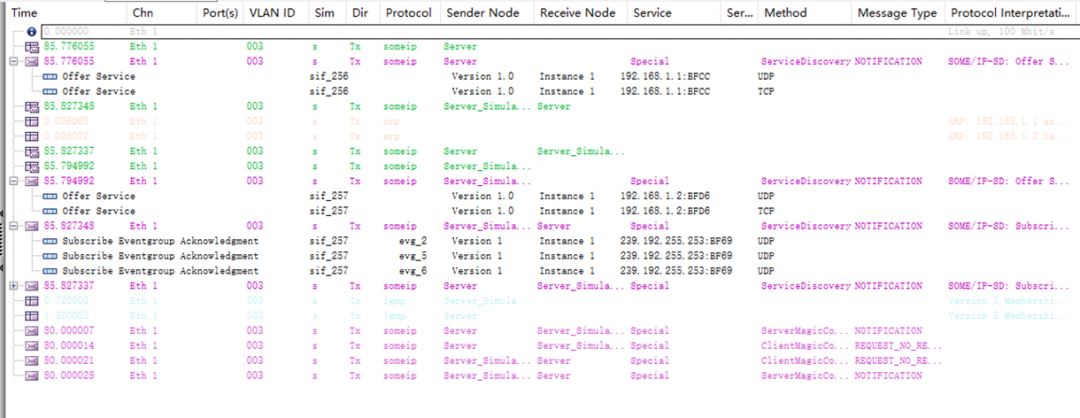Screen dimensions: 1080x418
Task: Click the envelope icon of the 80.000014 row
Action: 32,346
